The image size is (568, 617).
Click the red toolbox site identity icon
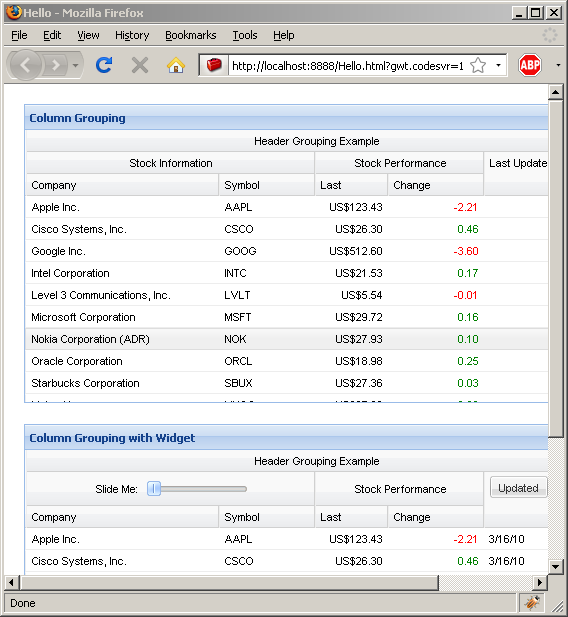point(214,65)
